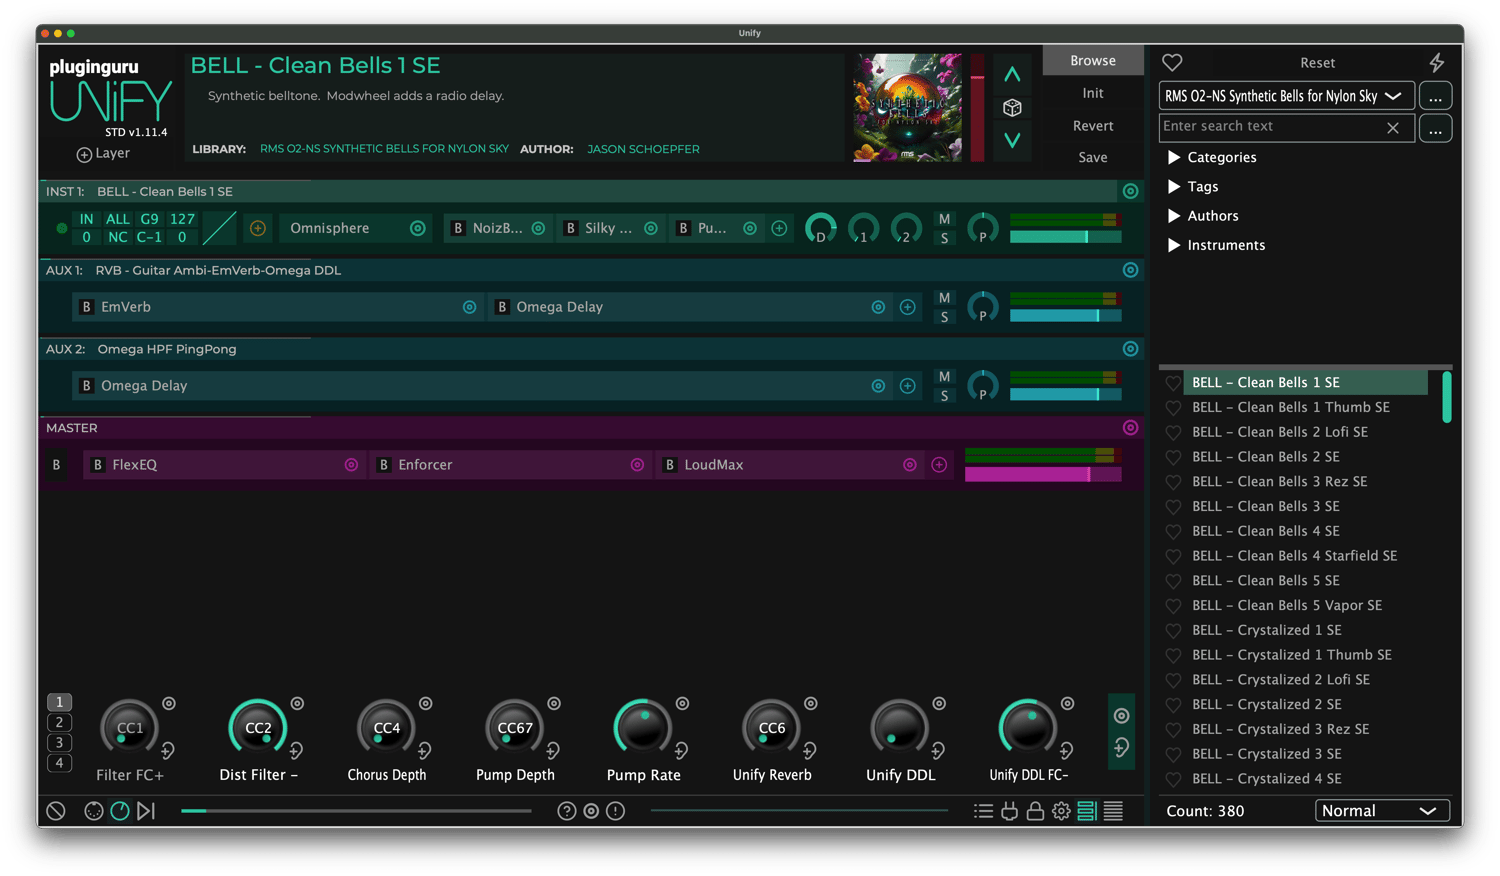This screenshot has width=1500, height=876.
Task: Select BELL – Crystallized 1 SE preset
Action: (x=1266, y=630)
